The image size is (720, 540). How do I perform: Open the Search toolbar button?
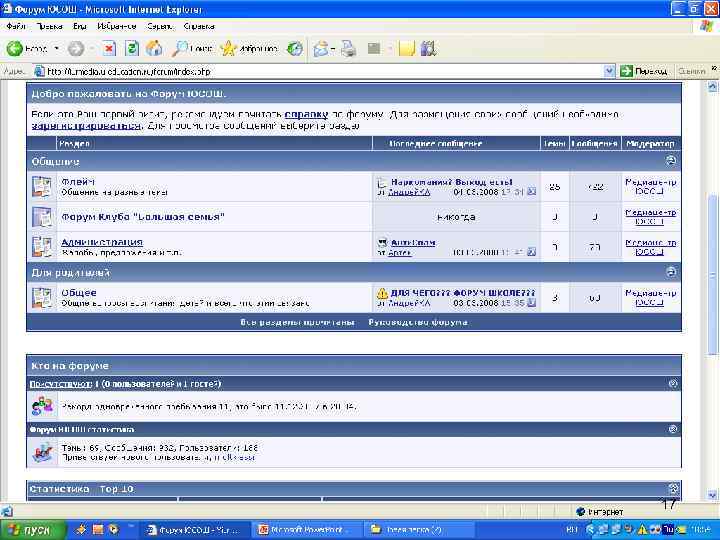(x=192, y=48)
